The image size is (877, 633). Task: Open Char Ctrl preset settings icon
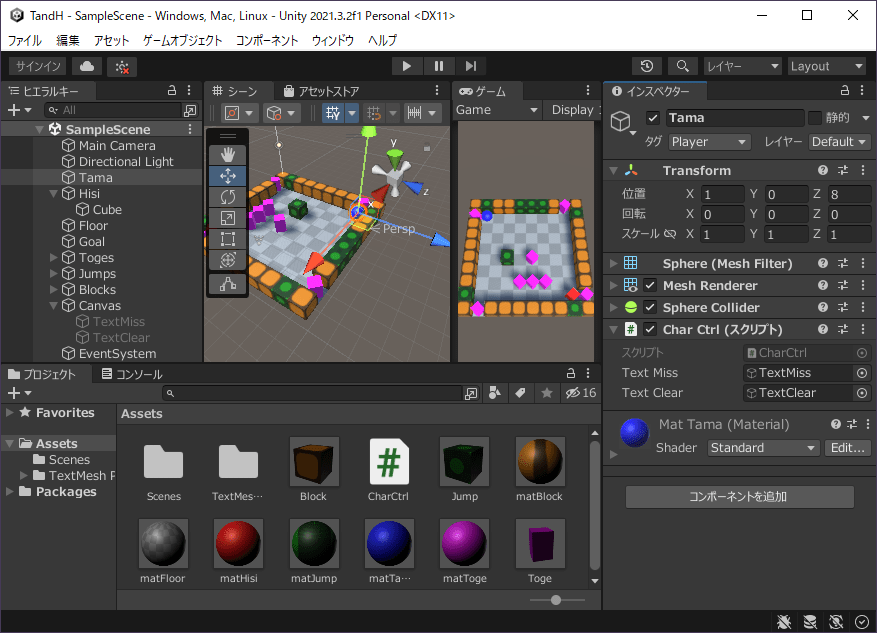[843, 329]
